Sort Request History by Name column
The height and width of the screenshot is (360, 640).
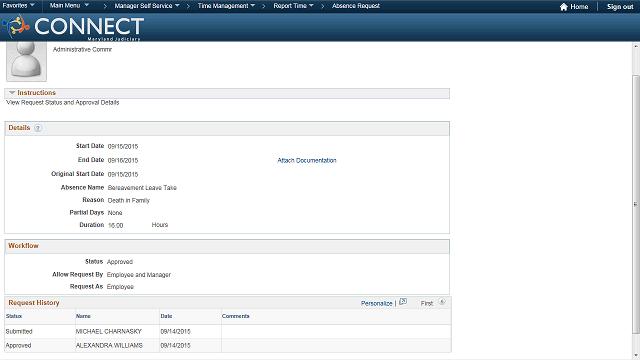tap(83, 316)
